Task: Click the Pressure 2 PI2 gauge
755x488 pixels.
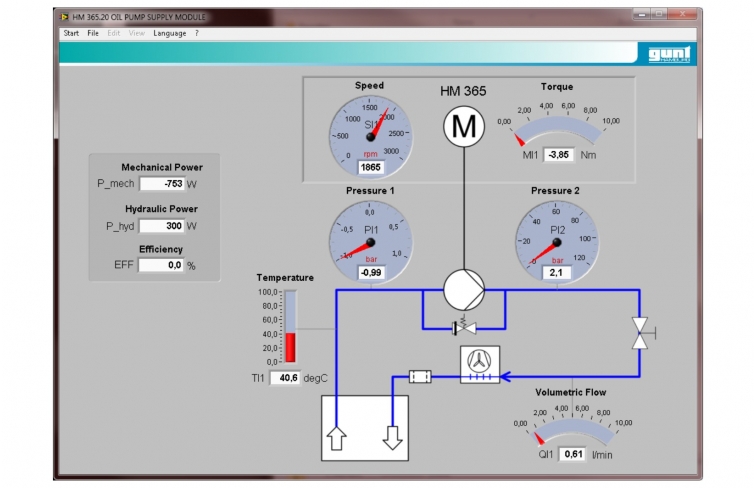Action: [x=557, y=242]
